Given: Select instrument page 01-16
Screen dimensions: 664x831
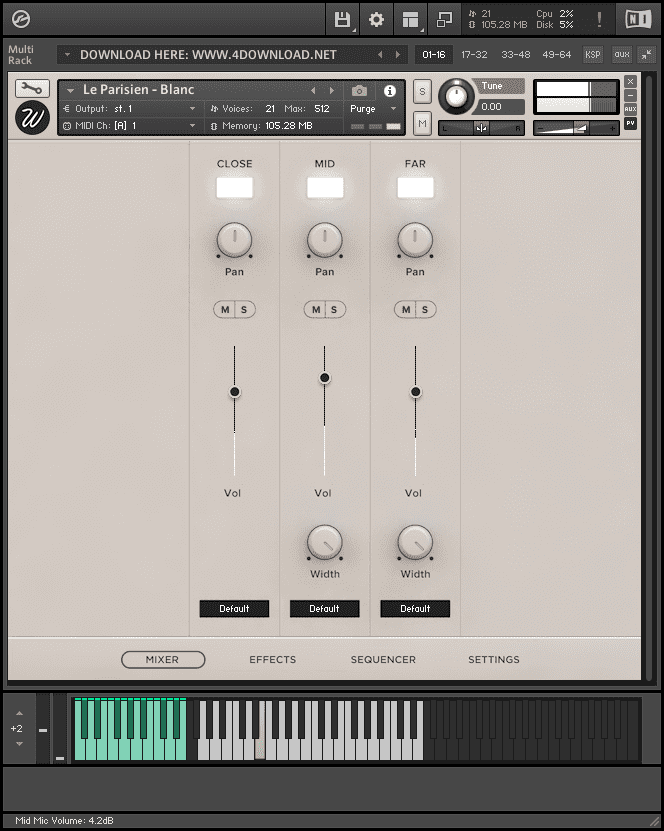Looking at the screenshot, I should pyautogui.click(x=433, y=55).
